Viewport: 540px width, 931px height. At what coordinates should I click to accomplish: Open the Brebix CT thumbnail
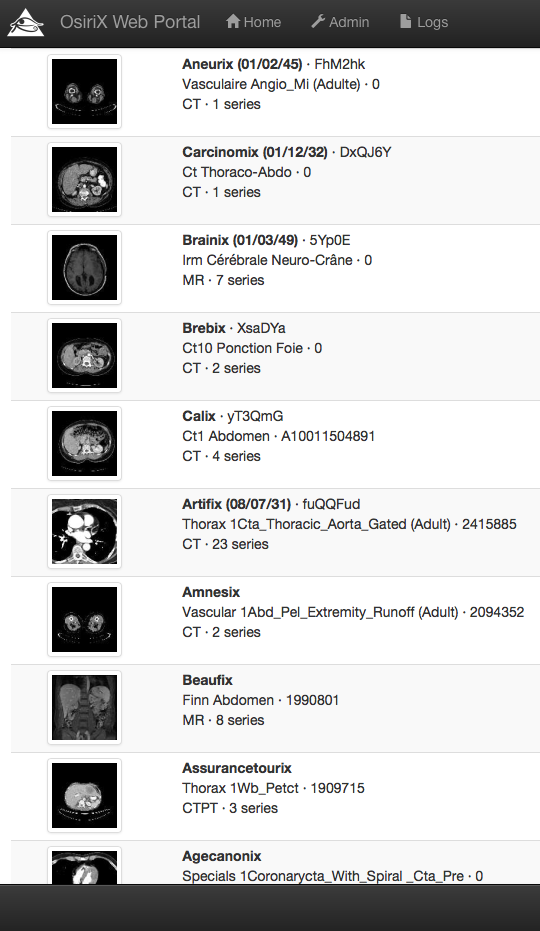point(84,355)
